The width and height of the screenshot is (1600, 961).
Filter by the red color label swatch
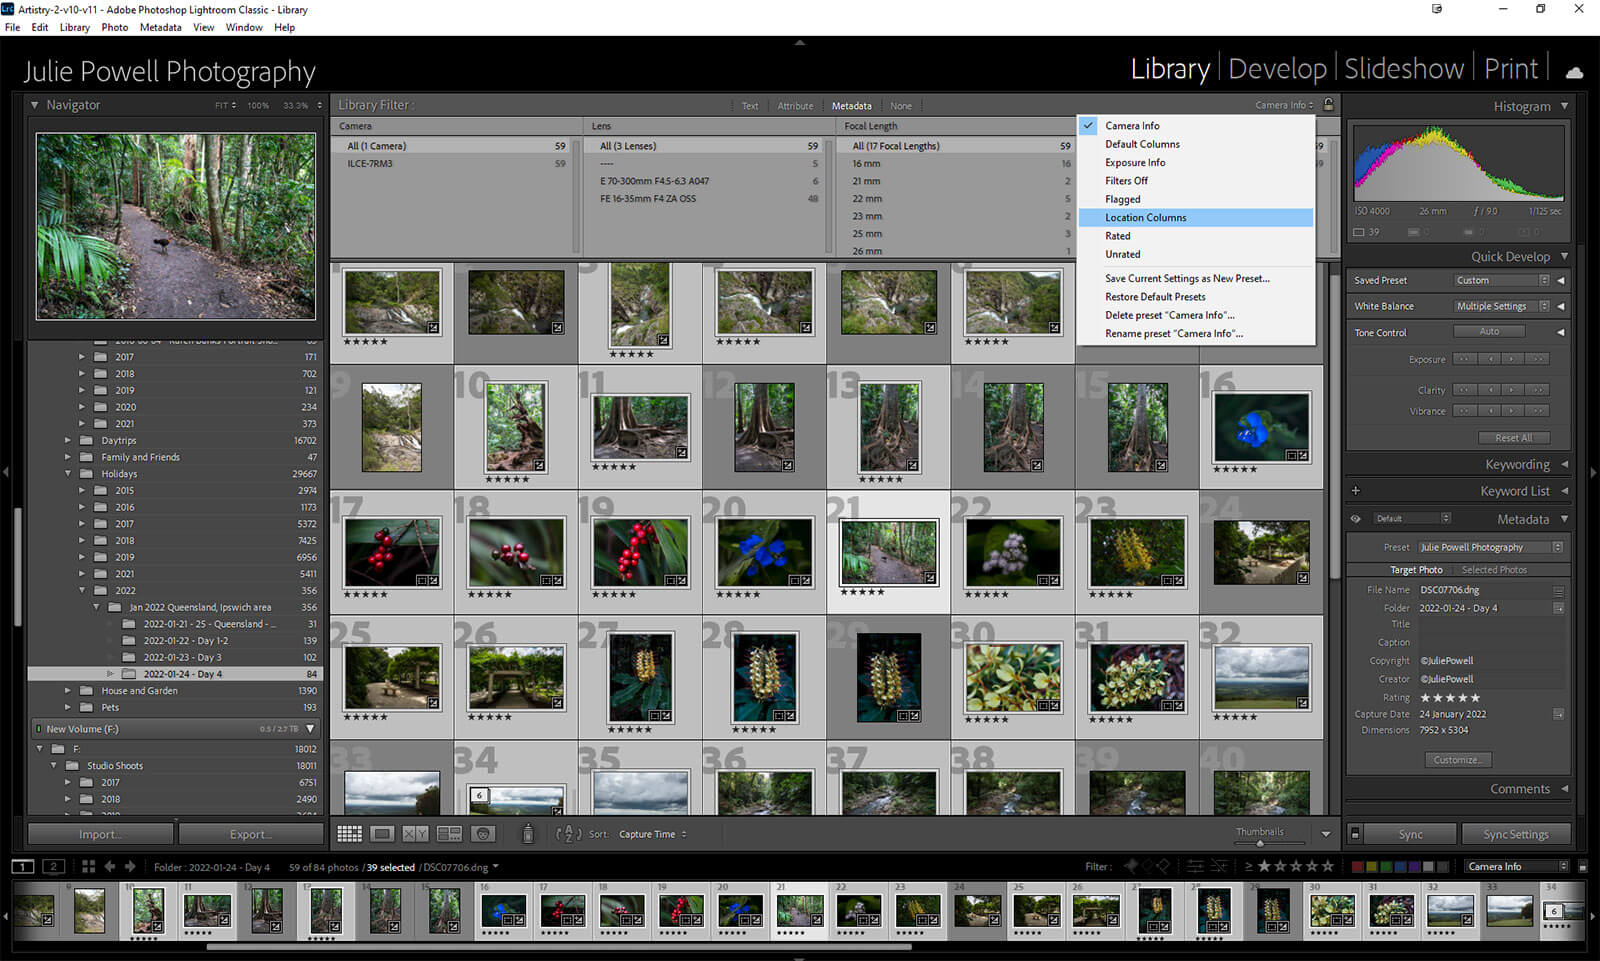1357,867
